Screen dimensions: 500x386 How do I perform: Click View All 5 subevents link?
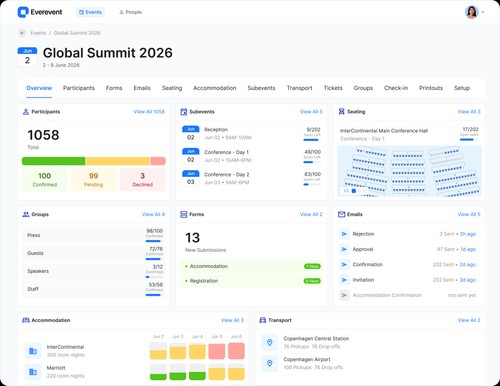pyautogui.click(x=311, y=112)
